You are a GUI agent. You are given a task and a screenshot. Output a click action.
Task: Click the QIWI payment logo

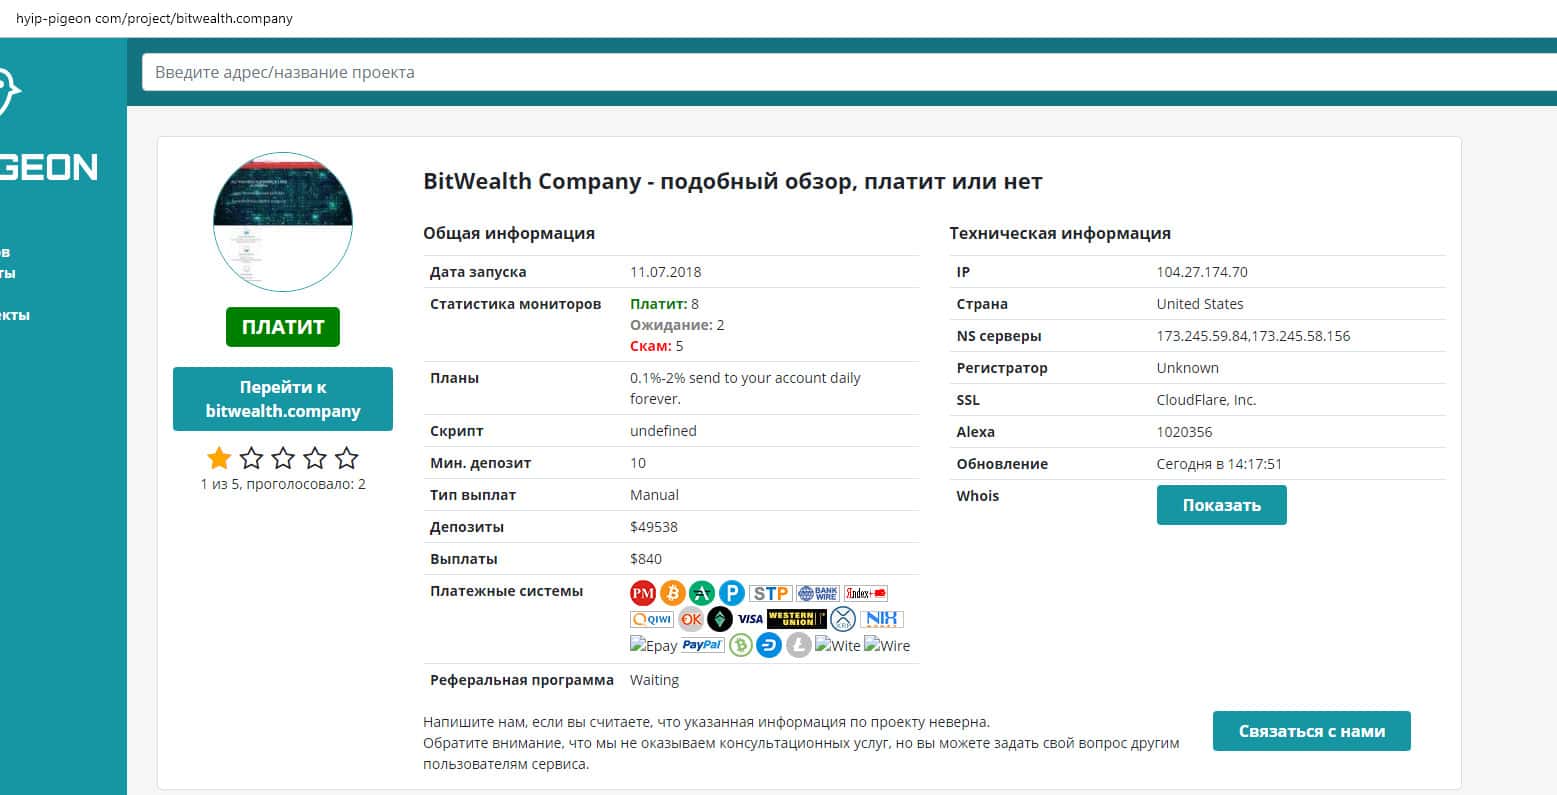[x=651, y=619]
